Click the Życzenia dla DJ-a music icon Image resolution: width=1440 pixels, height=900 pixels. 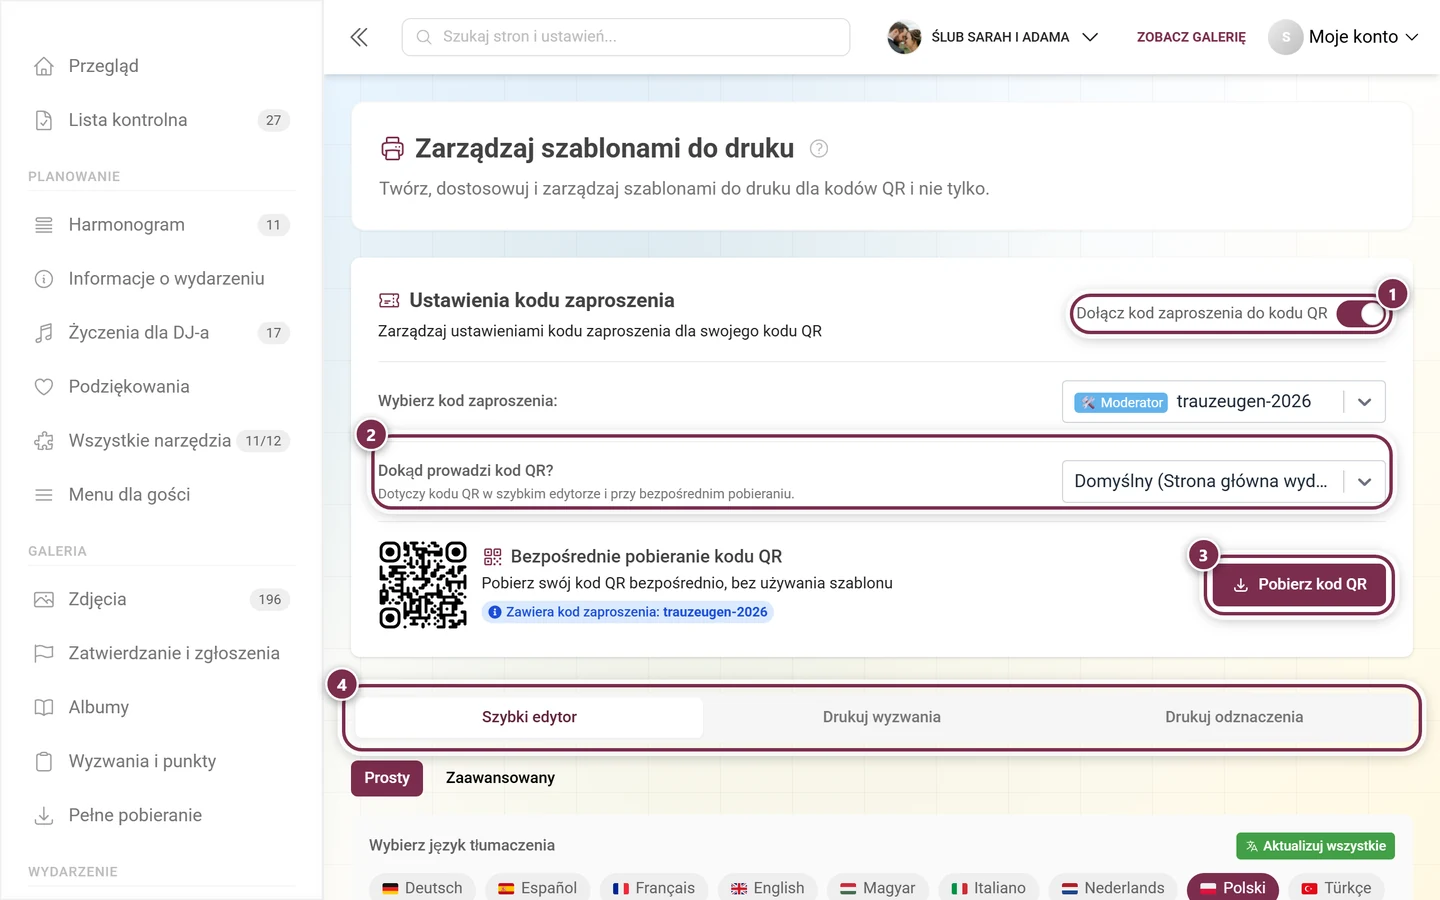[x=44, y=333]
